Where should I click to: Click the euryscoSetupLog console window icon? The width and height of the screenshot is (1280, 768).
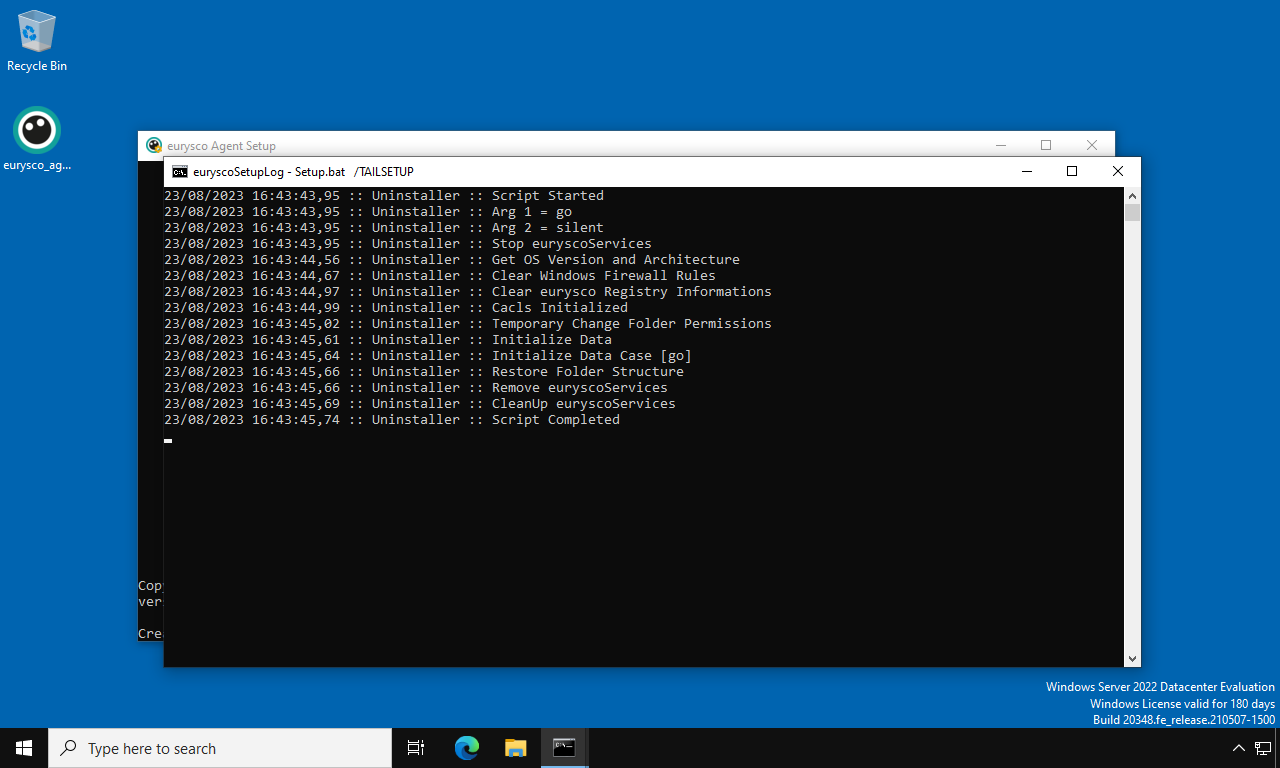(x=180, y=172)
